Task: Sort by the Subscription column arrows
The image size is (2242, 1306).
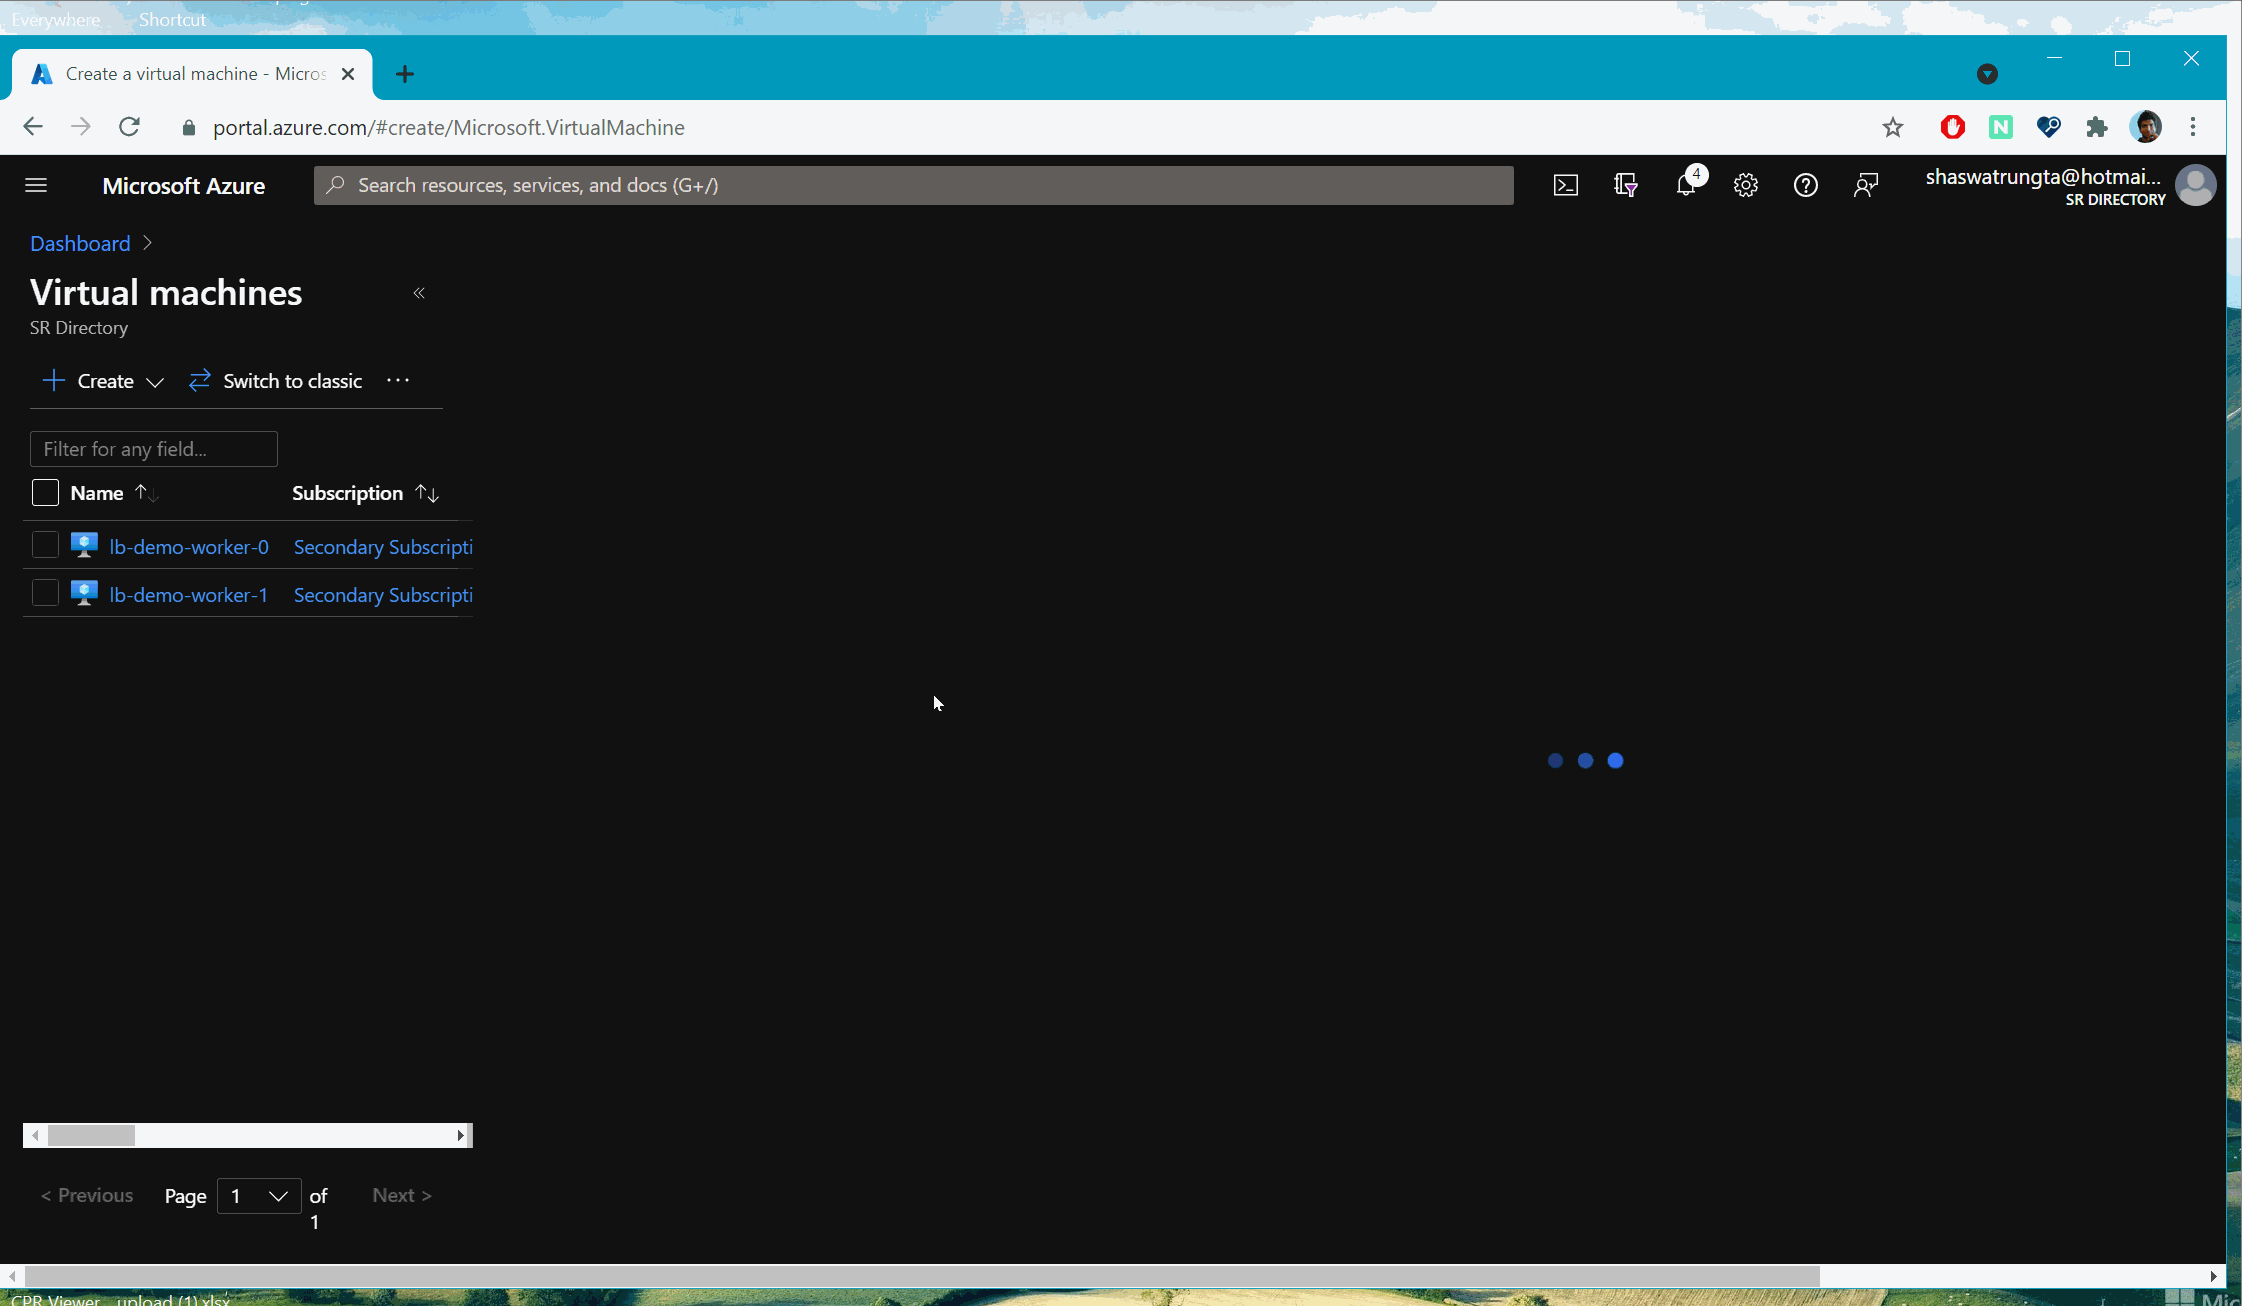Action: (427, 493)
